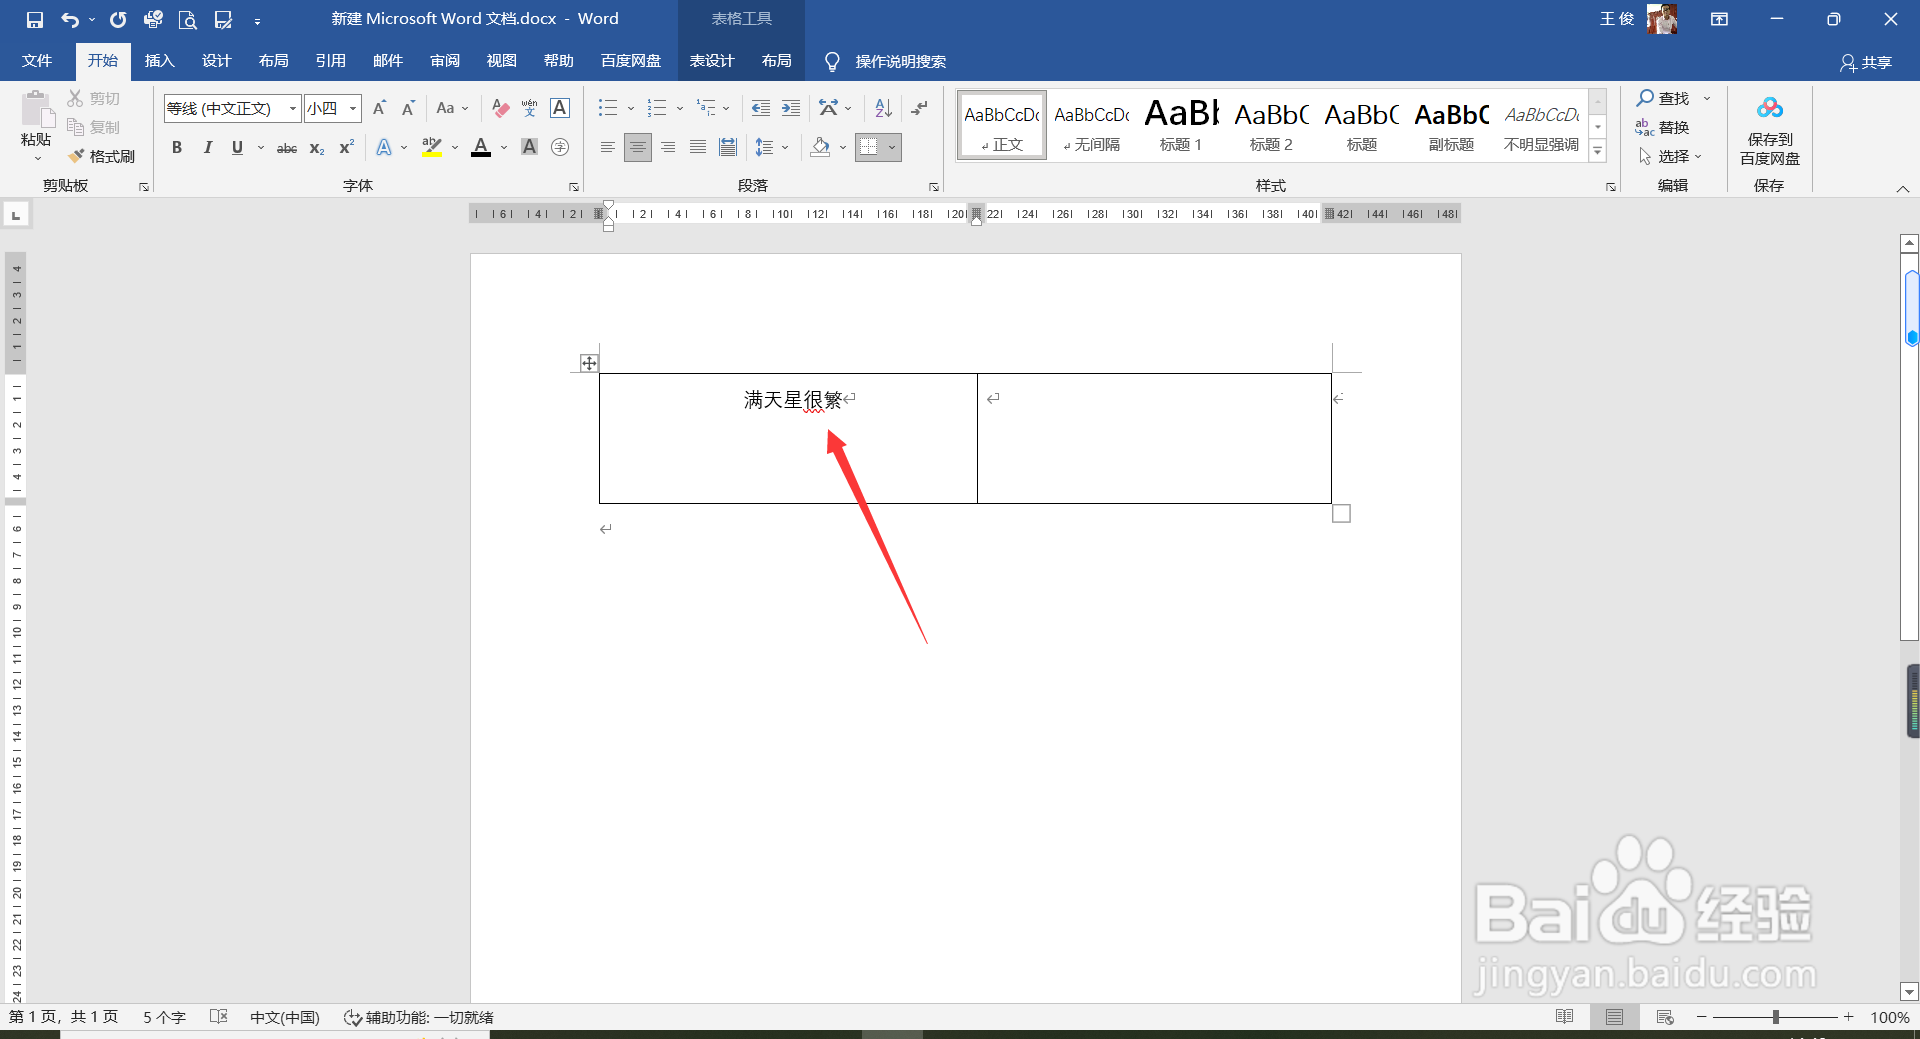Click the empty right table cell
Screen dimensions: 1920x1039
coord(1154,438)
